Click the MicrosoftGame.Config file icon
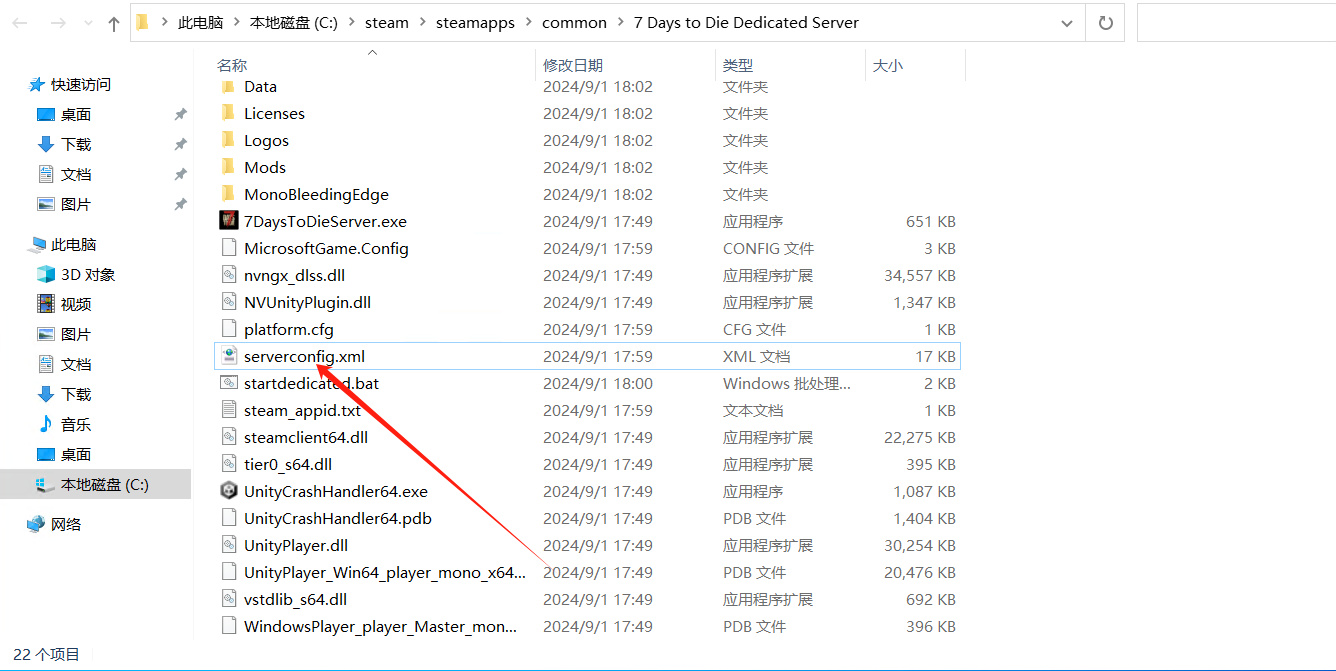The width and height of the screenshot is (1336, 671). click(229, 248)
